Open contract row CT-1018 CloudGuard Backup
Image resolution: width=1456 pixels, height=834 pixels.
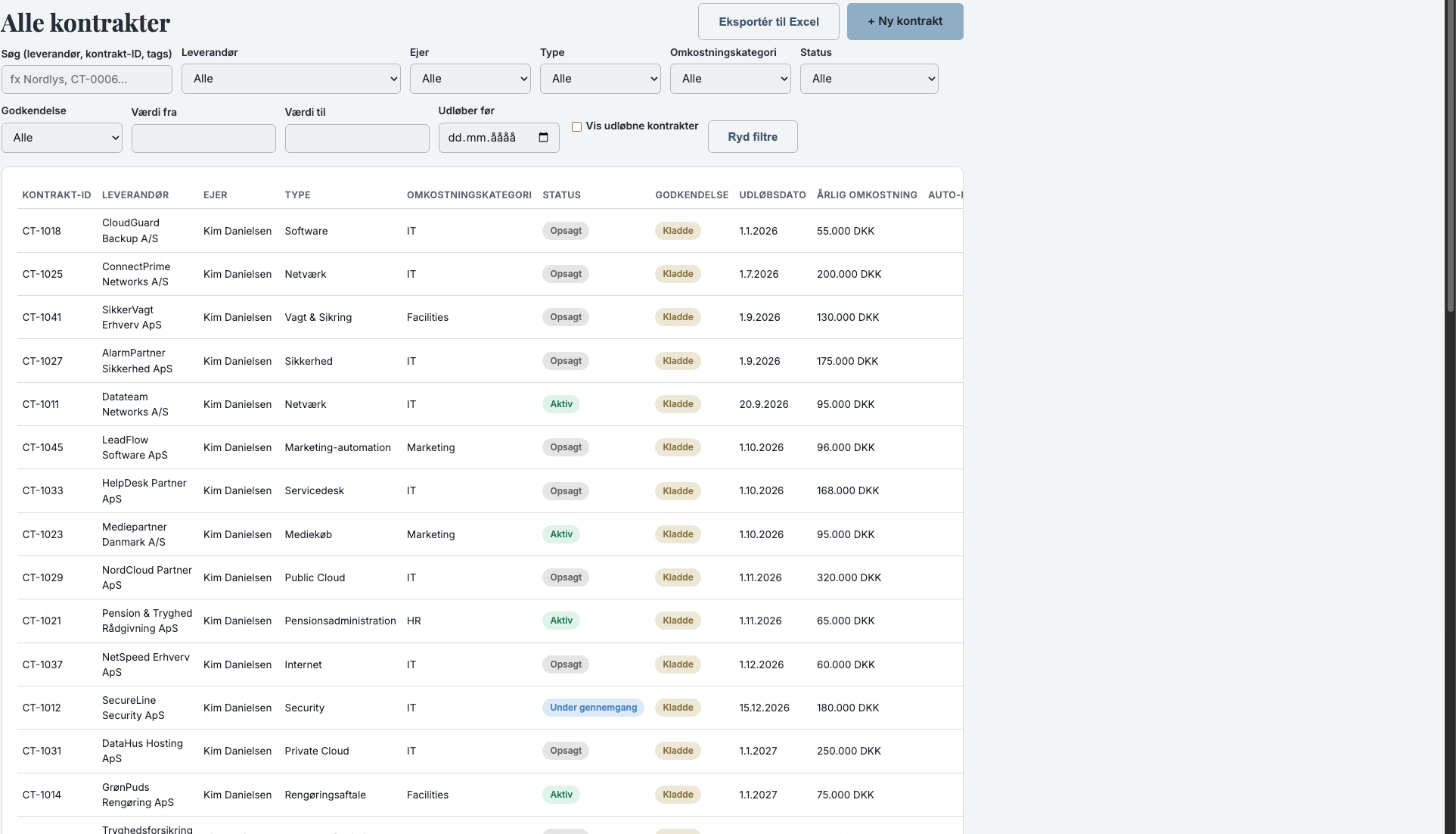tap(490, 231)
